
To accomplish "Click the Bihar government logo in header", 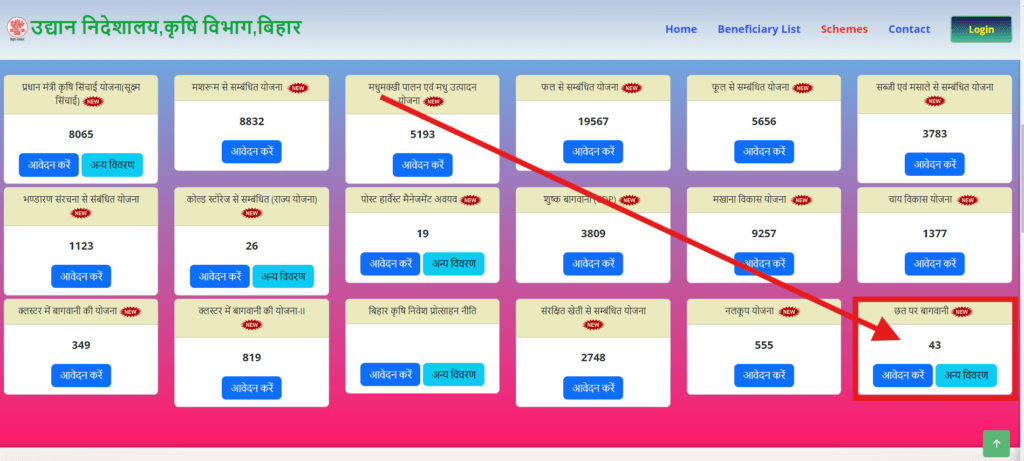I will (16, 26).
